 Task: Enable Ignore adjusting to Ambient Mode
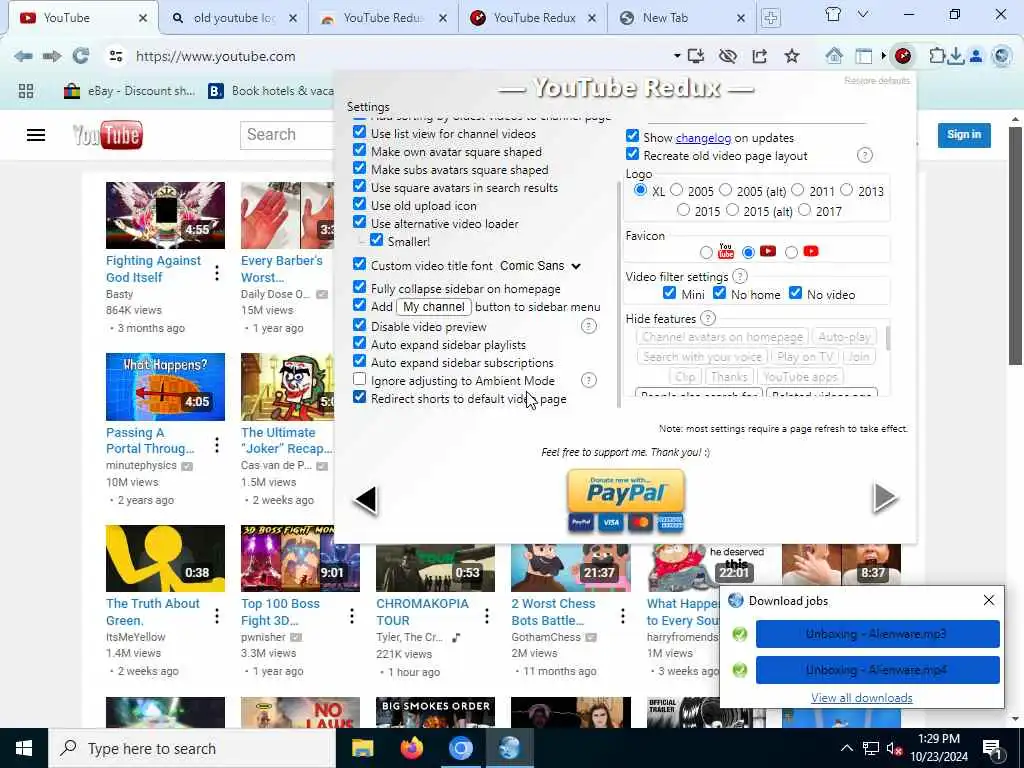tap(359, 379)
